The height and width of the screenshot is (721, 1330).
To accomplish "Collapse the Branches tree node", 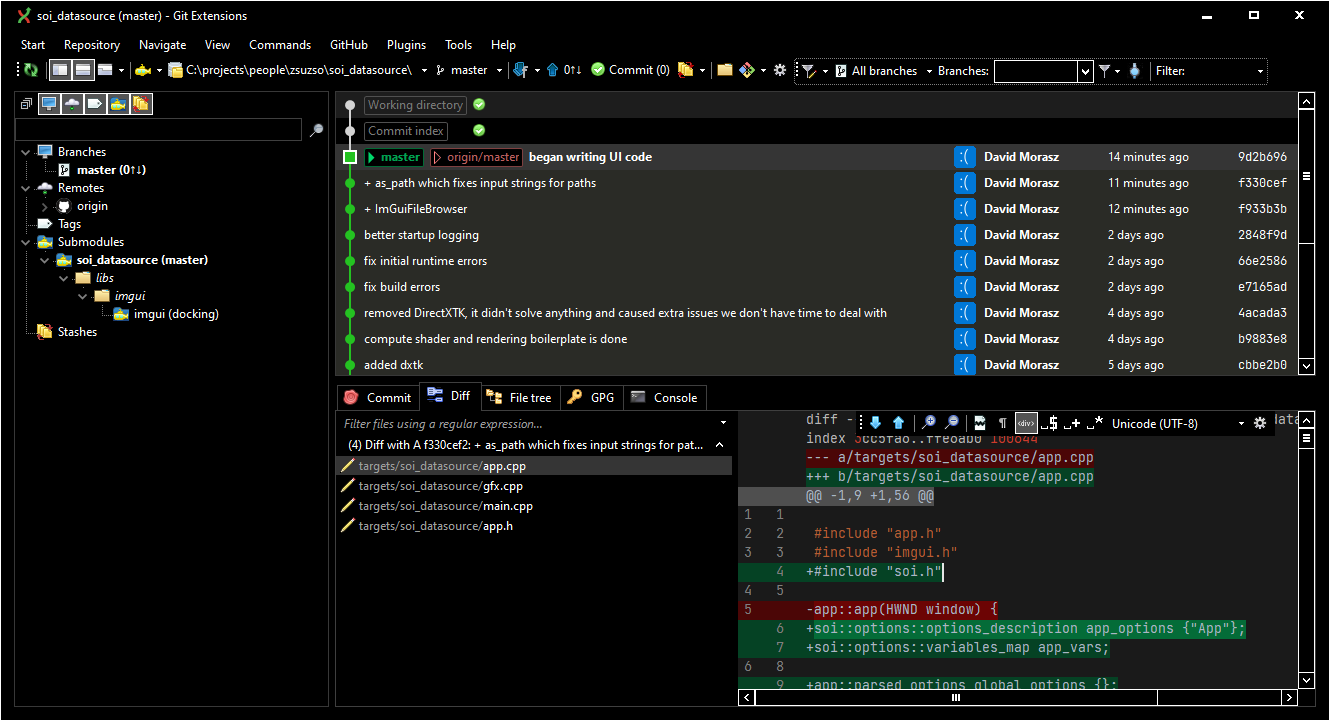I will [25, 152].
